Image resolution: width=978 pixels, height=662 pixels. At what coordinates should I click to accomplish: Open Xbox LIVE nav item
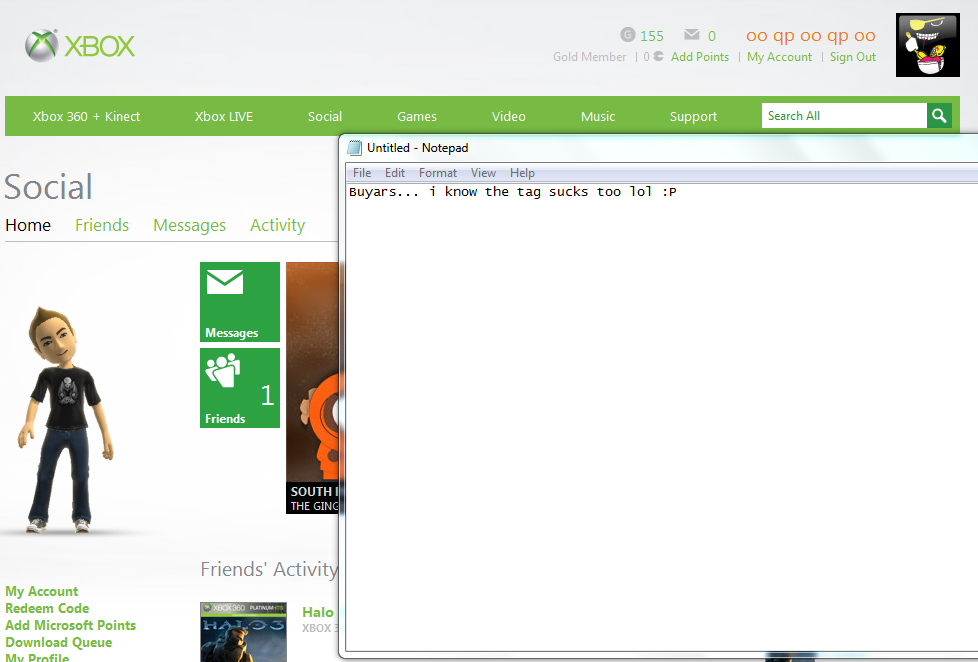point(223,116)
